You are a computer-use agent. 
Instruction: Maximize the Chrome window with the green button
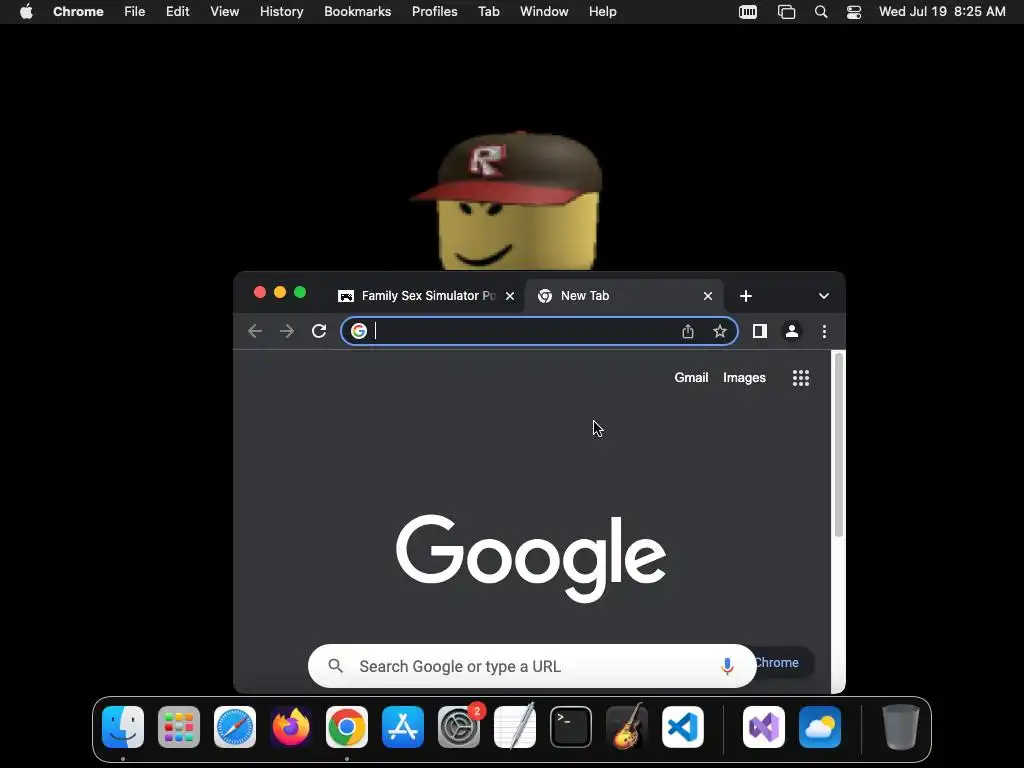[300, 293]
